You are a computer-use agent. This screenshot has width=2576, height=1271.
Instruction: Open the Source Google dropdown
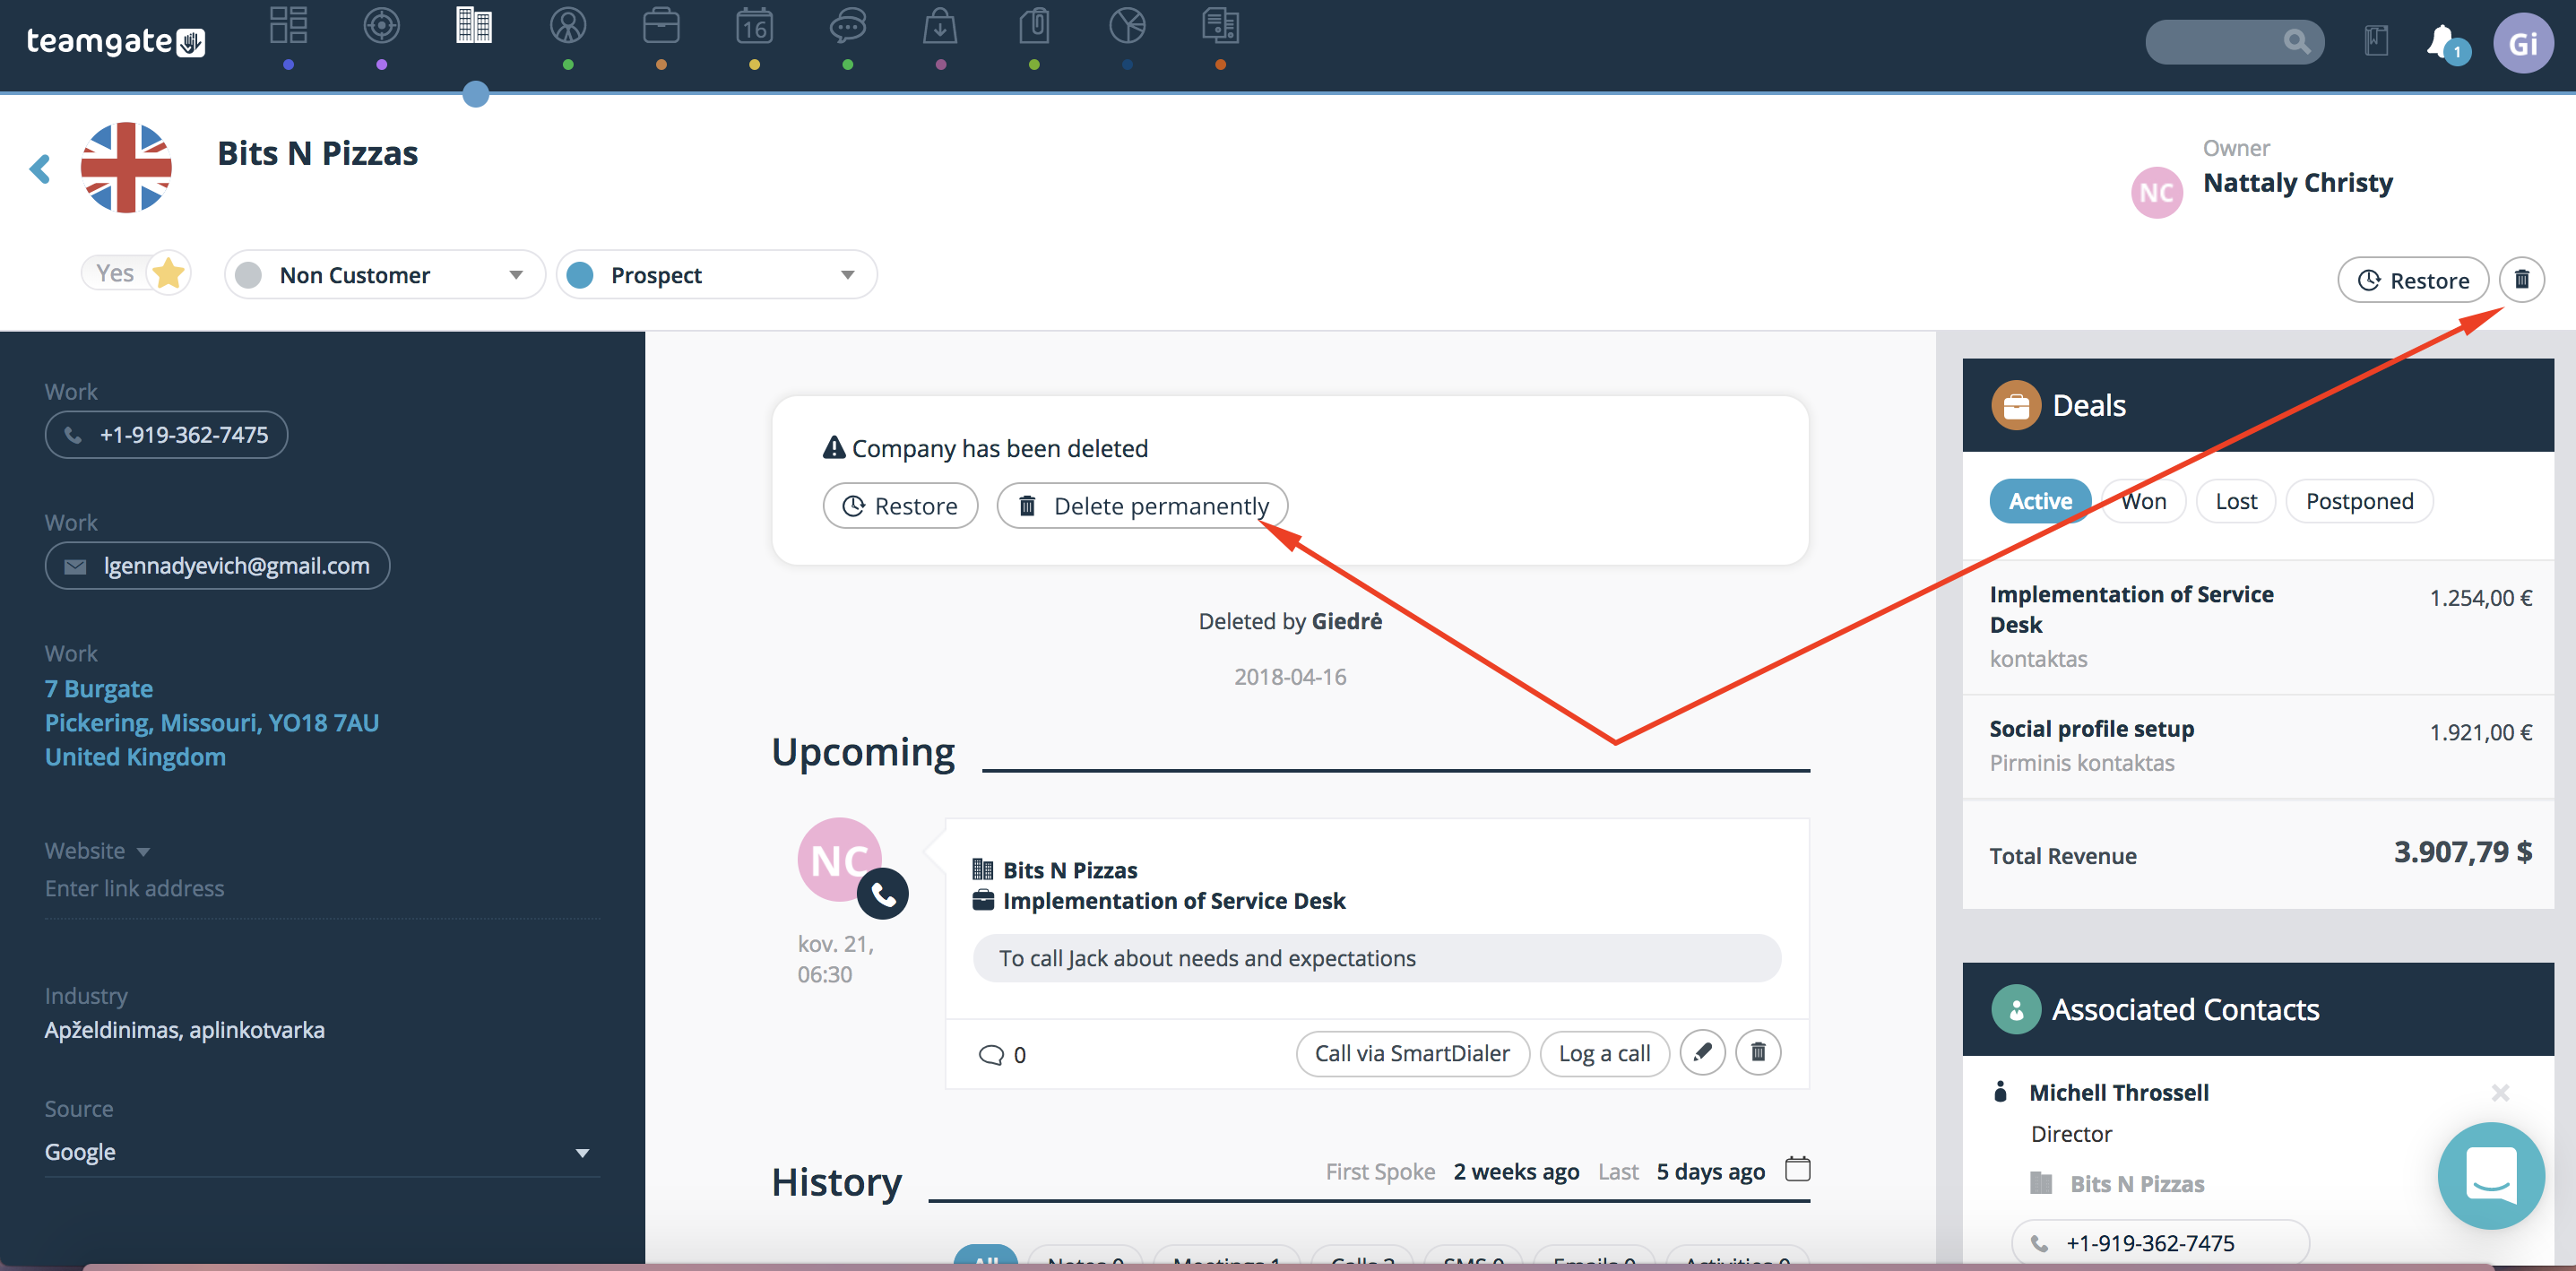[322, 1152]
